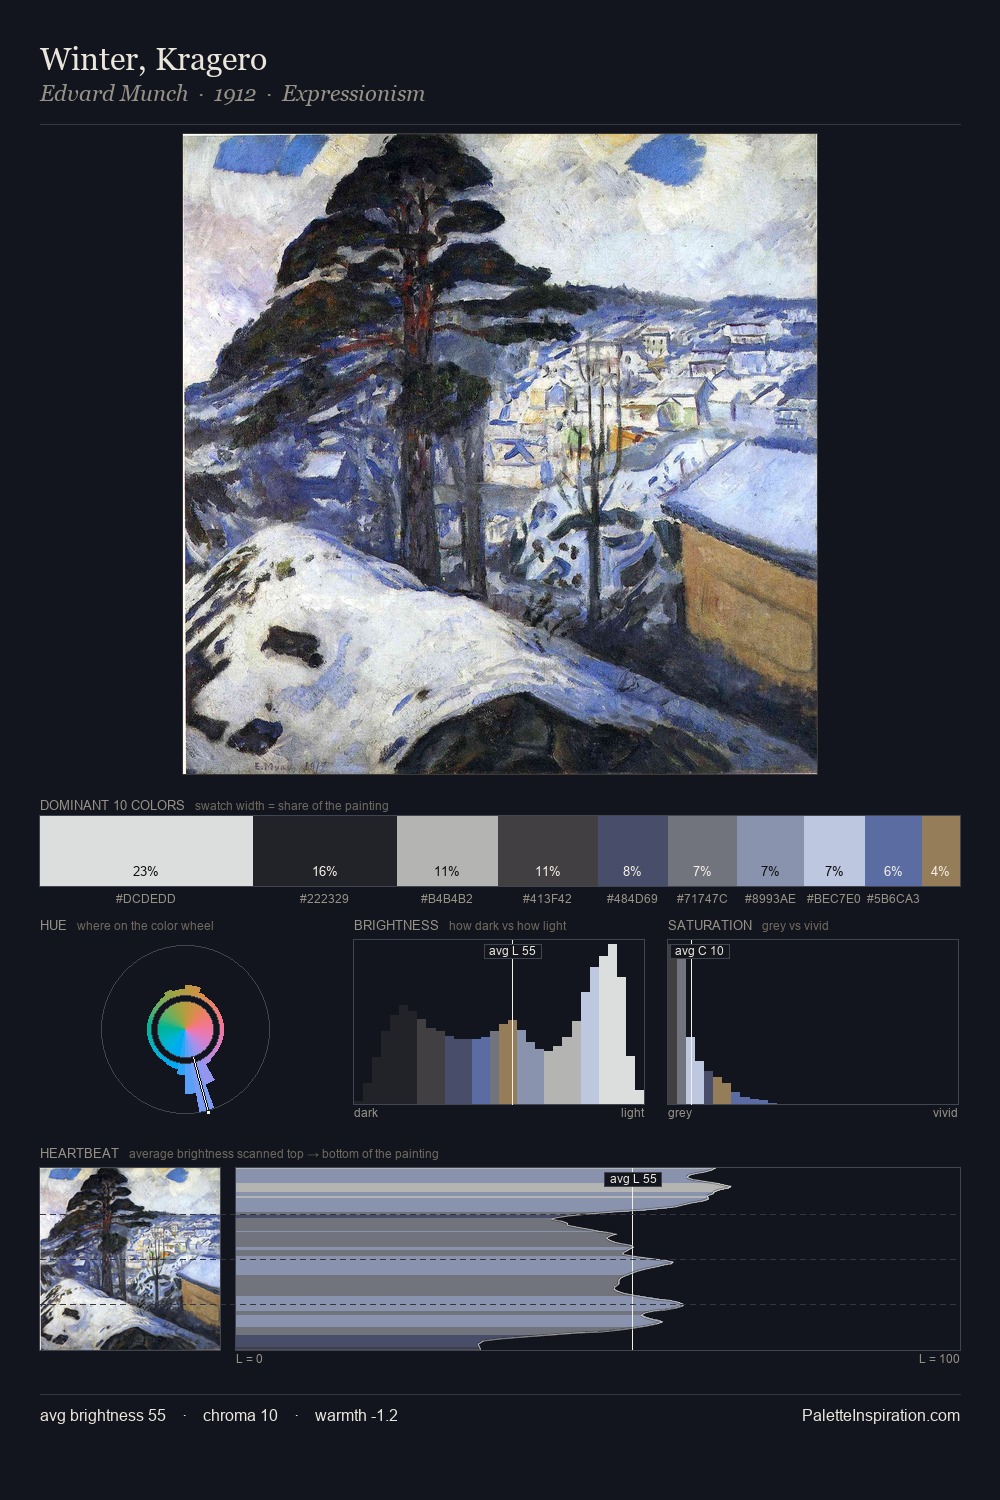Pick the #484D69 slate blue swatch
This screenshot has height=1500, width=1000.
point(632,851)
